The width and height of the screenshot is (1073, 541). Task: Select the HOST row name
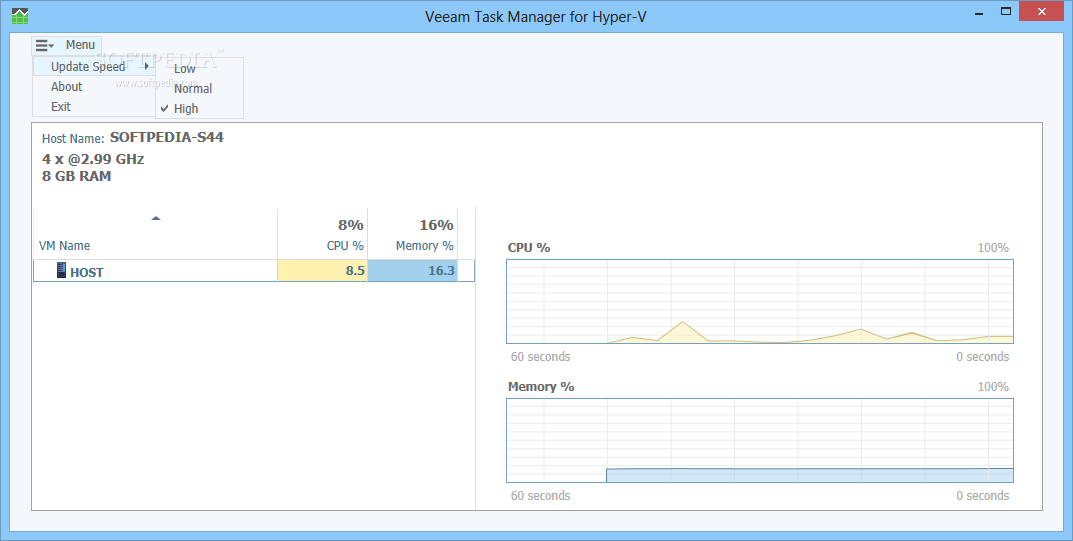tap(87, 272)
